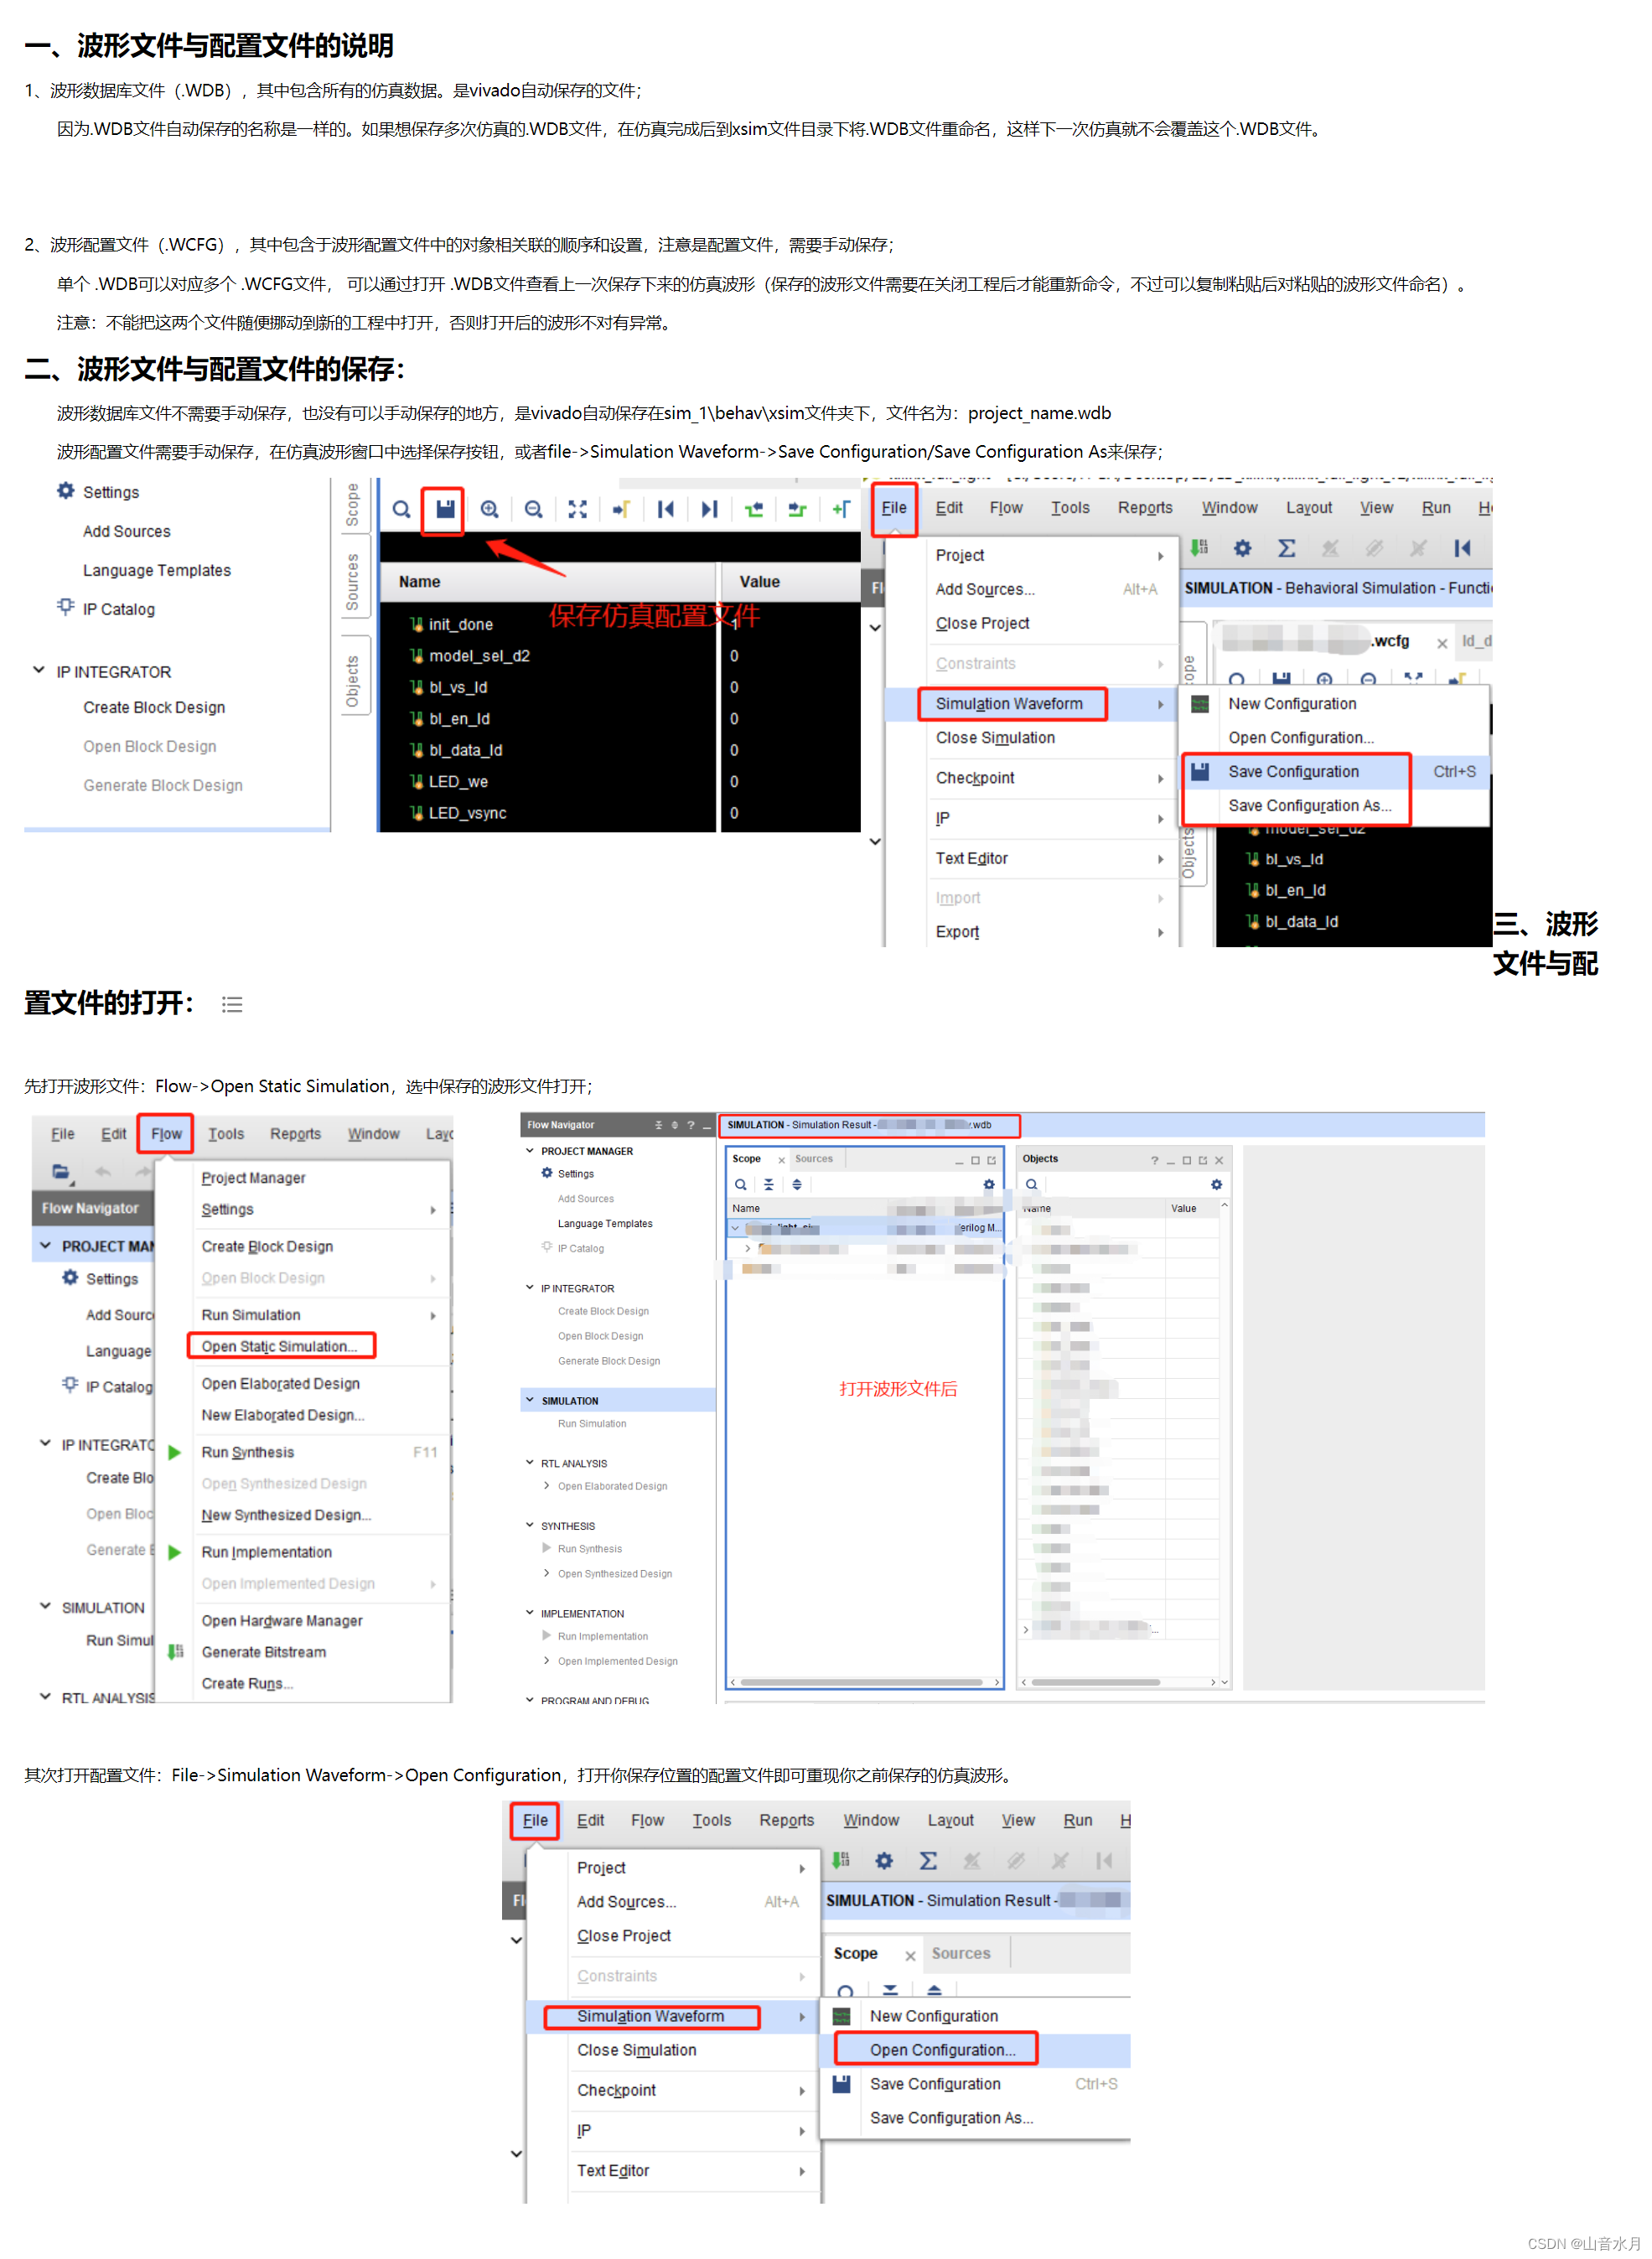Select New Synthesized Design... menu item

click(x=286, y=1515)
